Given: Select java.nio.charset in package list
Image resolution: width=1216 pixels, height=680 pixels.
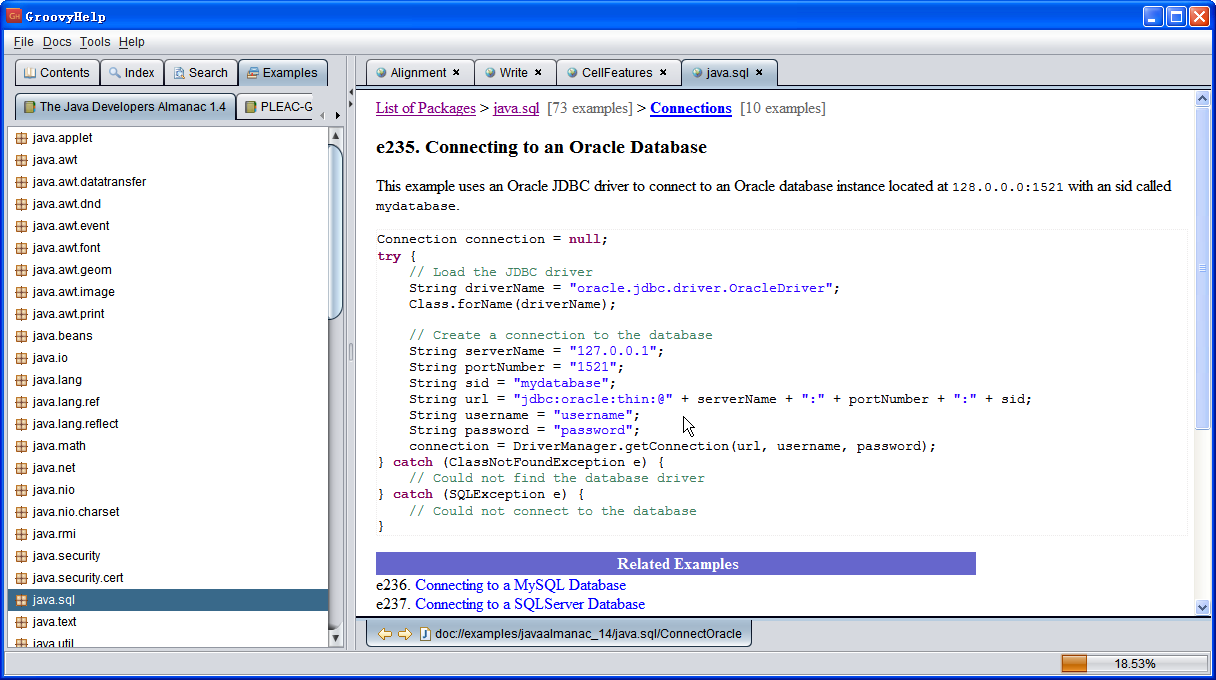Looking at the screenshot, I should (168, 512).
